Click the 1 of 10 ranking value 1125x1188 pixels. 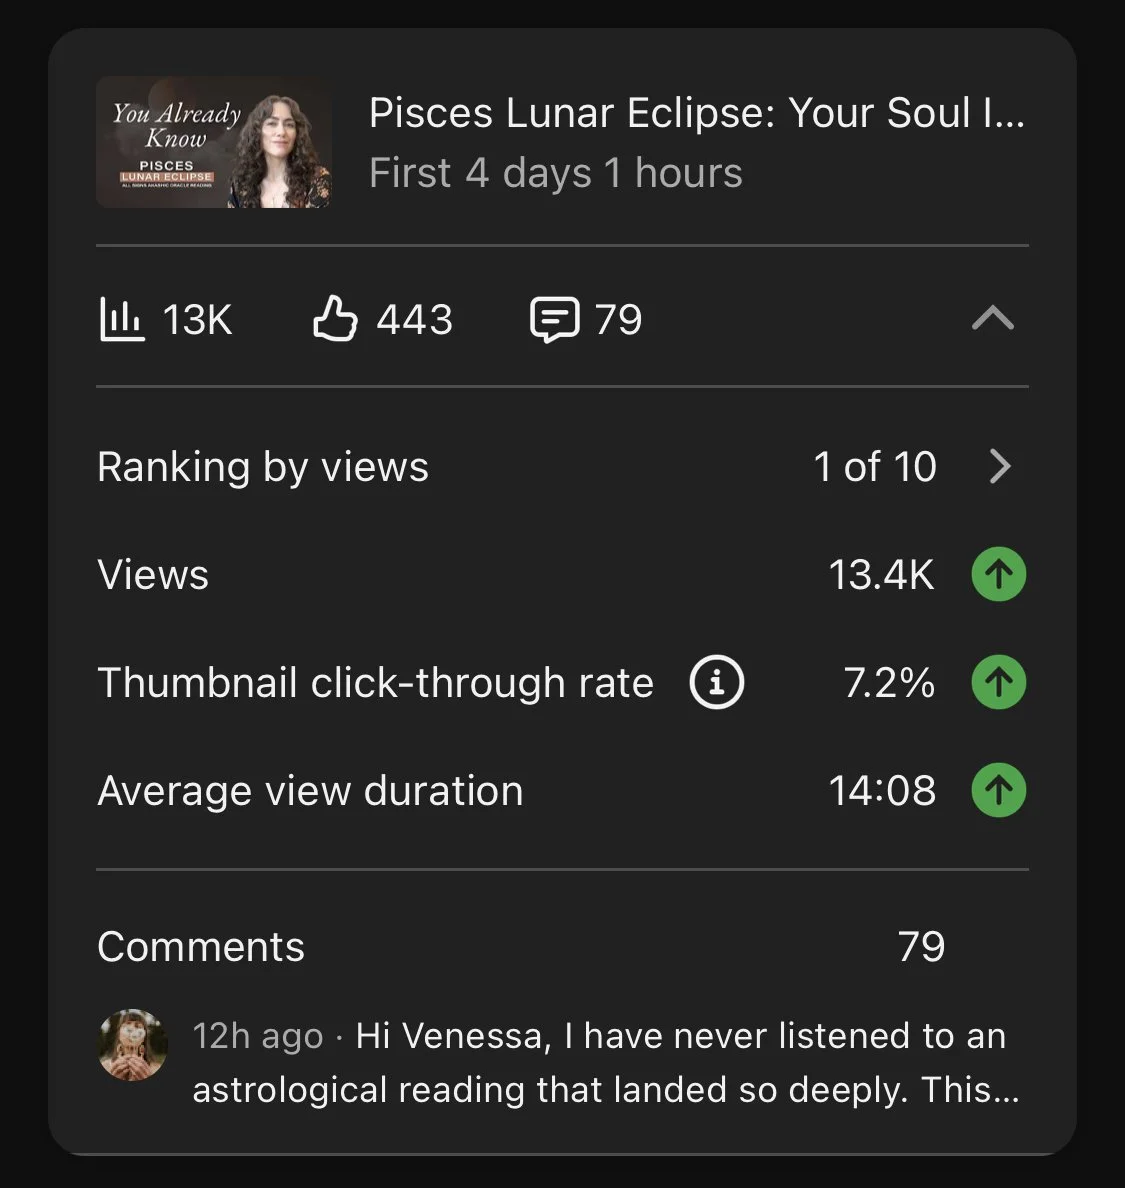pos(875,466)
